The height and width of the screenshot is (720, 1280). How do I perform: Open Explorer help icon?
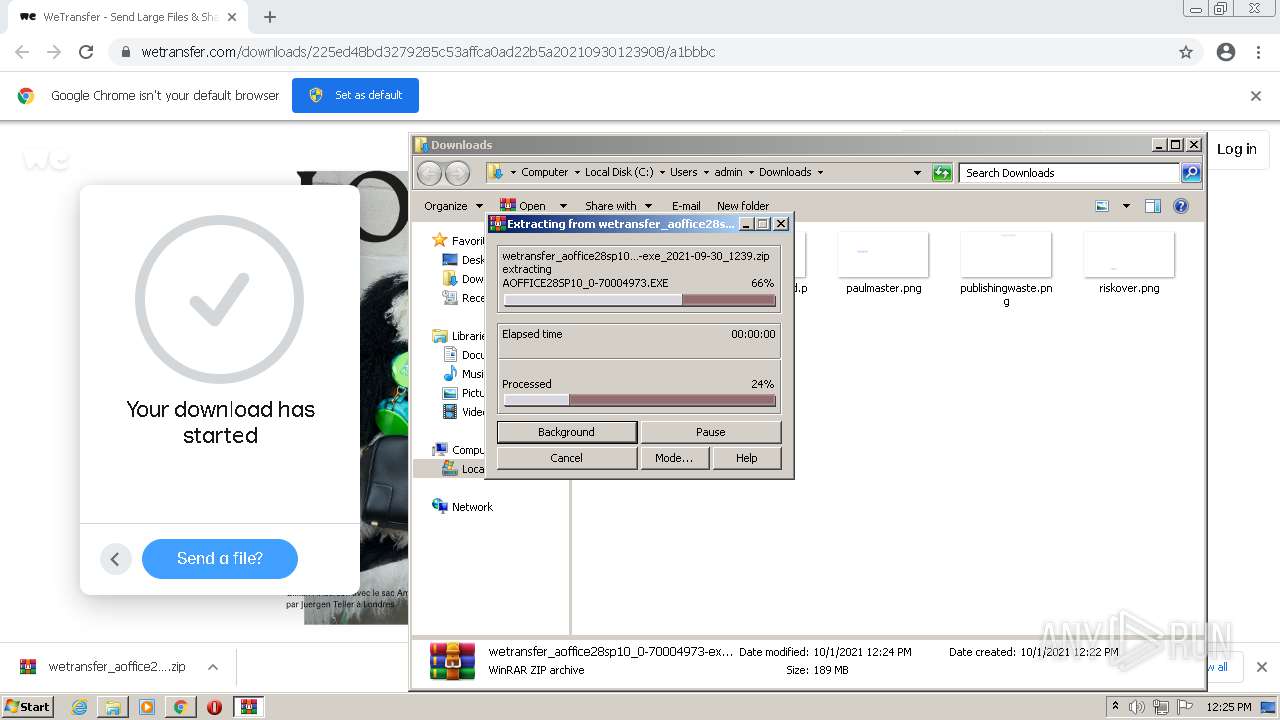(x=1181, y=206)
